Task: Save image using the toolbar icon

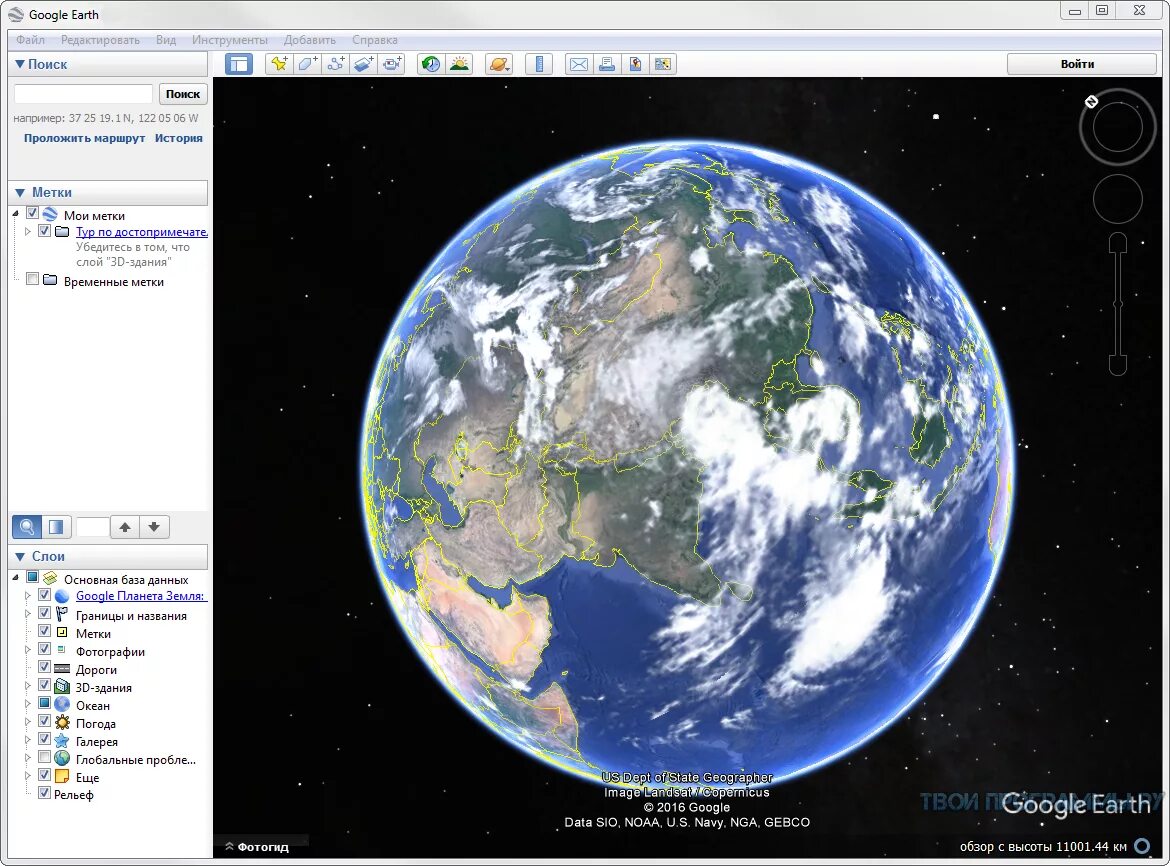Action: (x=635, y=64)
